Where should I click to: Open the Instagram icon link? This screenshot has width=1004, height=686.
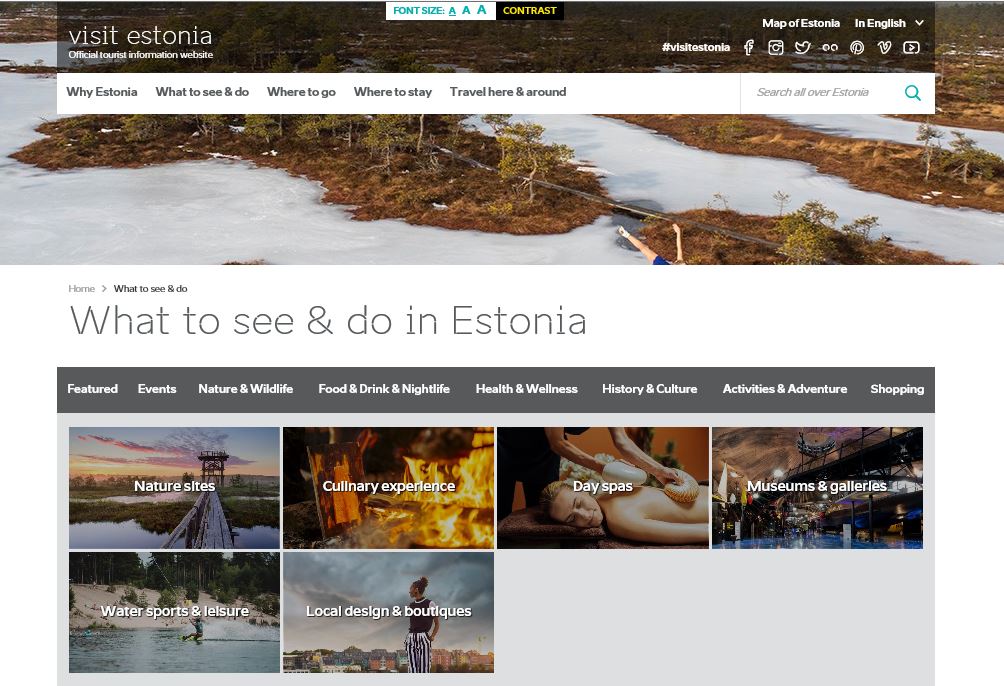(x=775, y=47)
